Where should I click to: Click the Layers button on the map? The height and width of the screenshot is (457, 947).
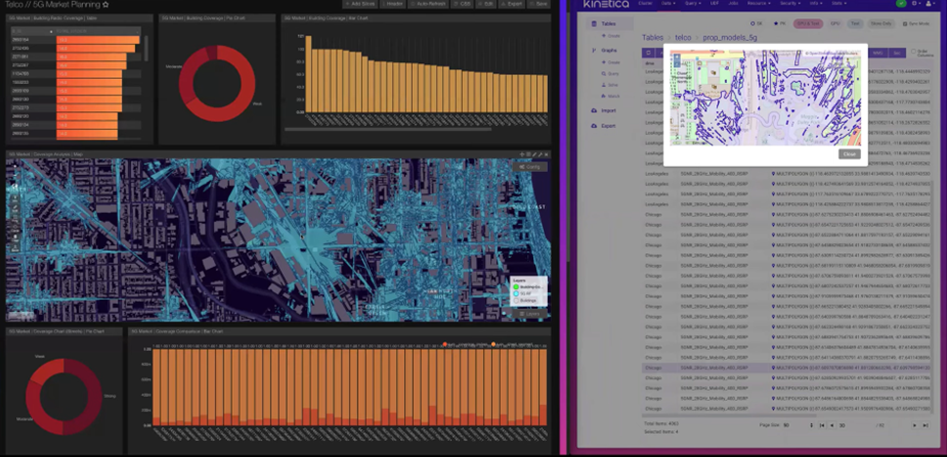530,314
